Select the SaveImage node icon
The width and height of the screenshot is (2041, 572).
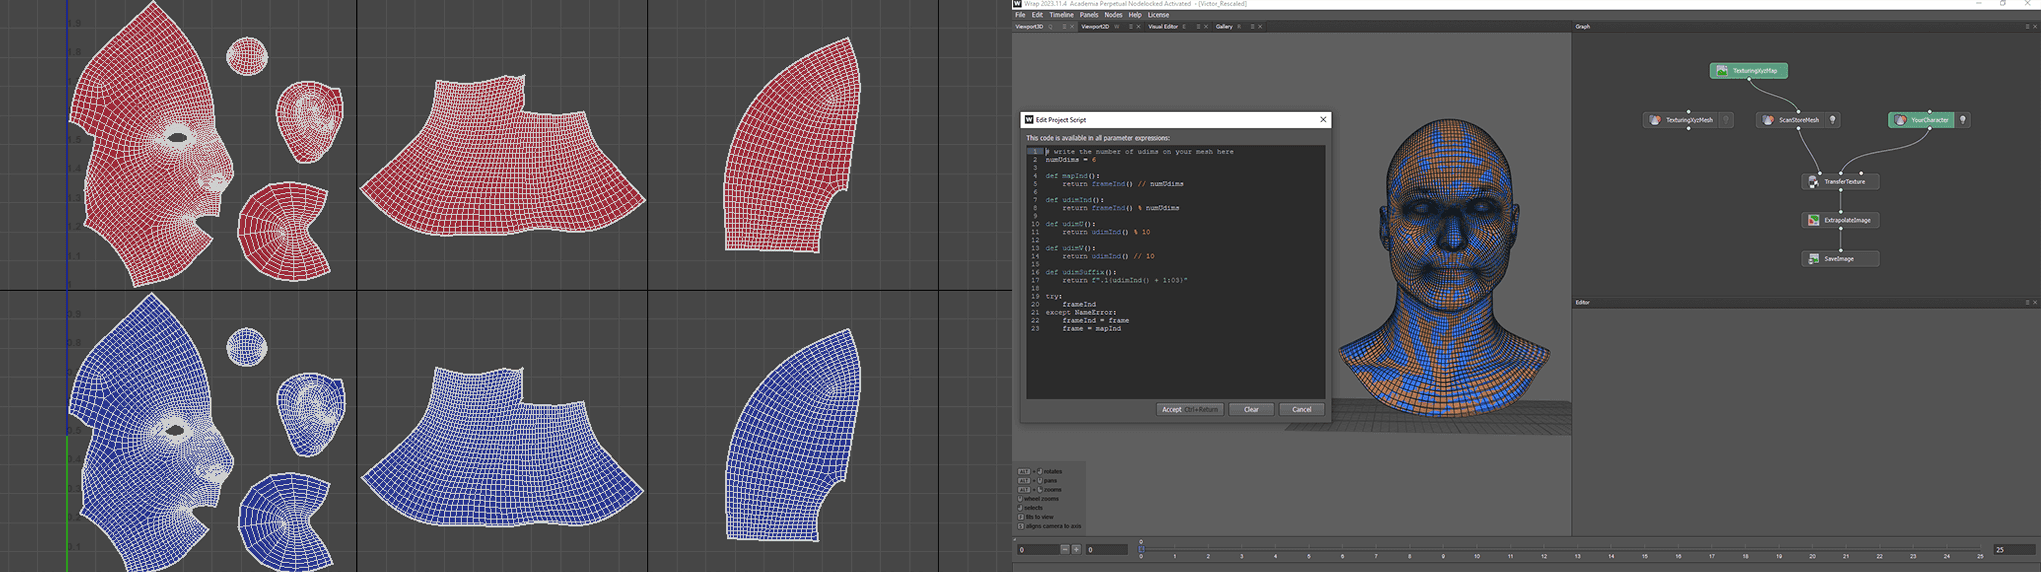pos(1813,259)
